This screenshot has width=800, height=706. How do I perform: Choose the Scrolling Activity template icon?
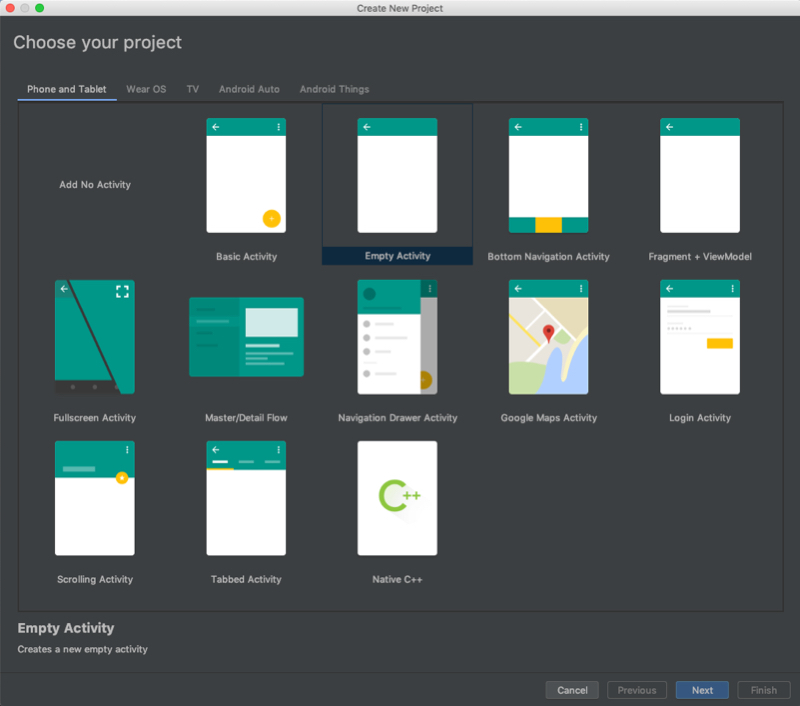pyautogui.click(x=95, y=498)
